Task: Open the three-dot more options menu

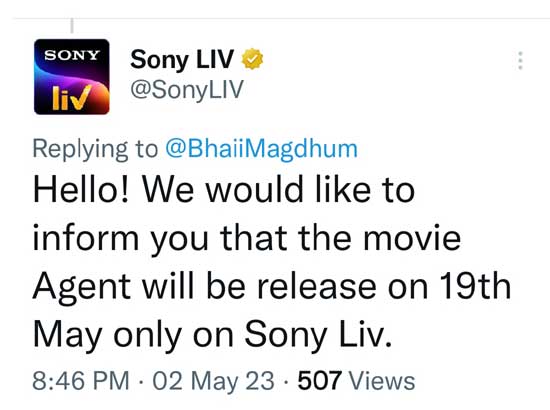Action: (x=521, y=61)
